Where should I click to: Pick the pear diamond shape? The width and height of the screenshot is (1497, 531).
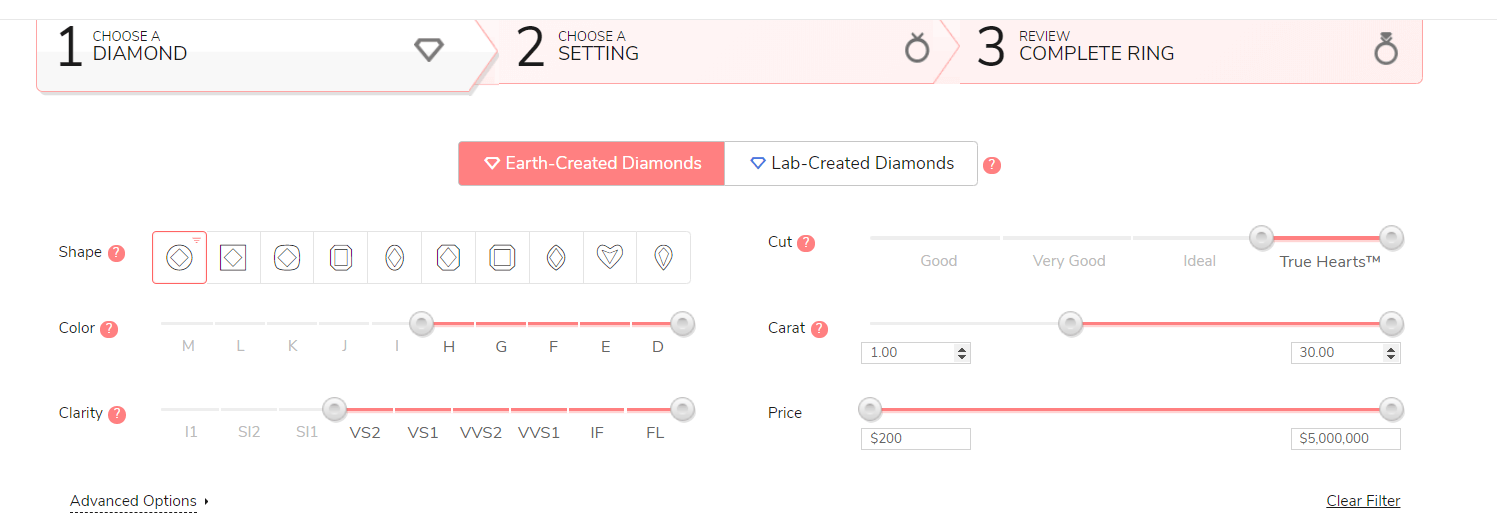[663, 258]
